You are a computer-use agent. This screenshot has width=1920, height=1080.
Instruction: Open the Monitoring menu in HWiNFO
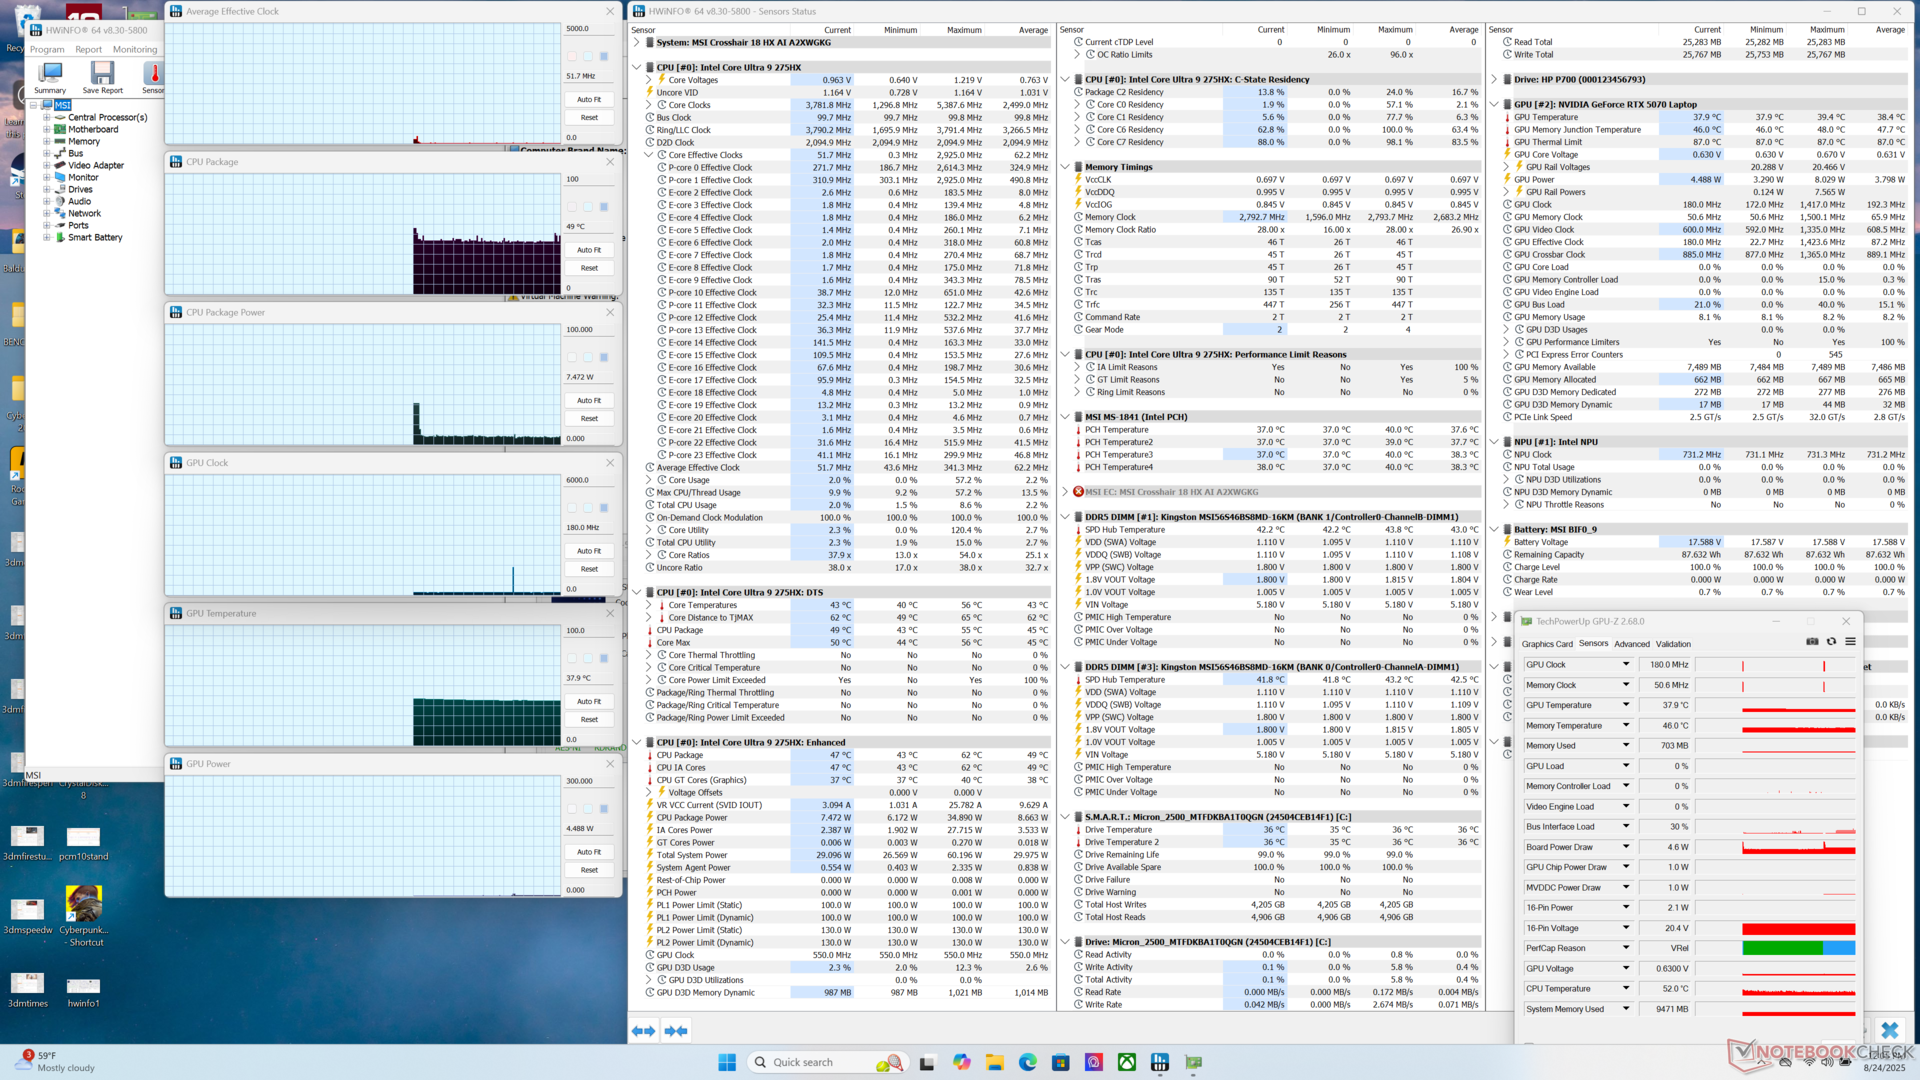(135, 49)
